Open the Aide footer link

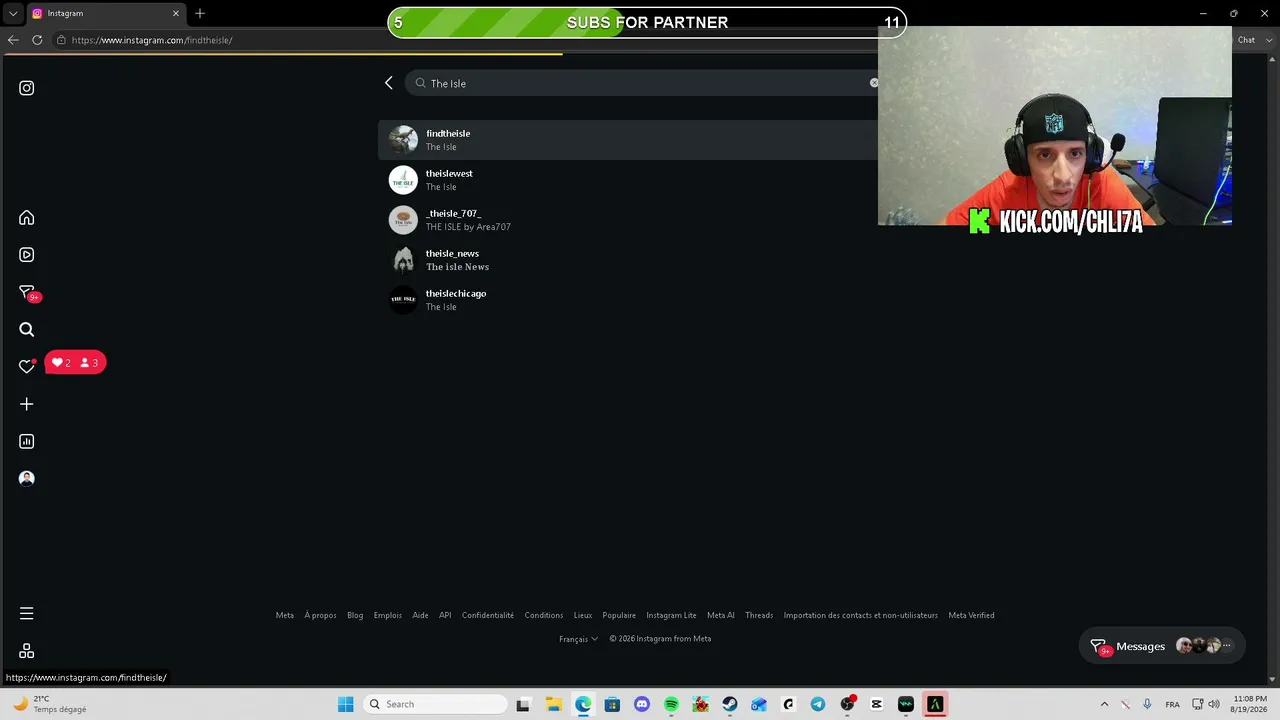point(420,616)
